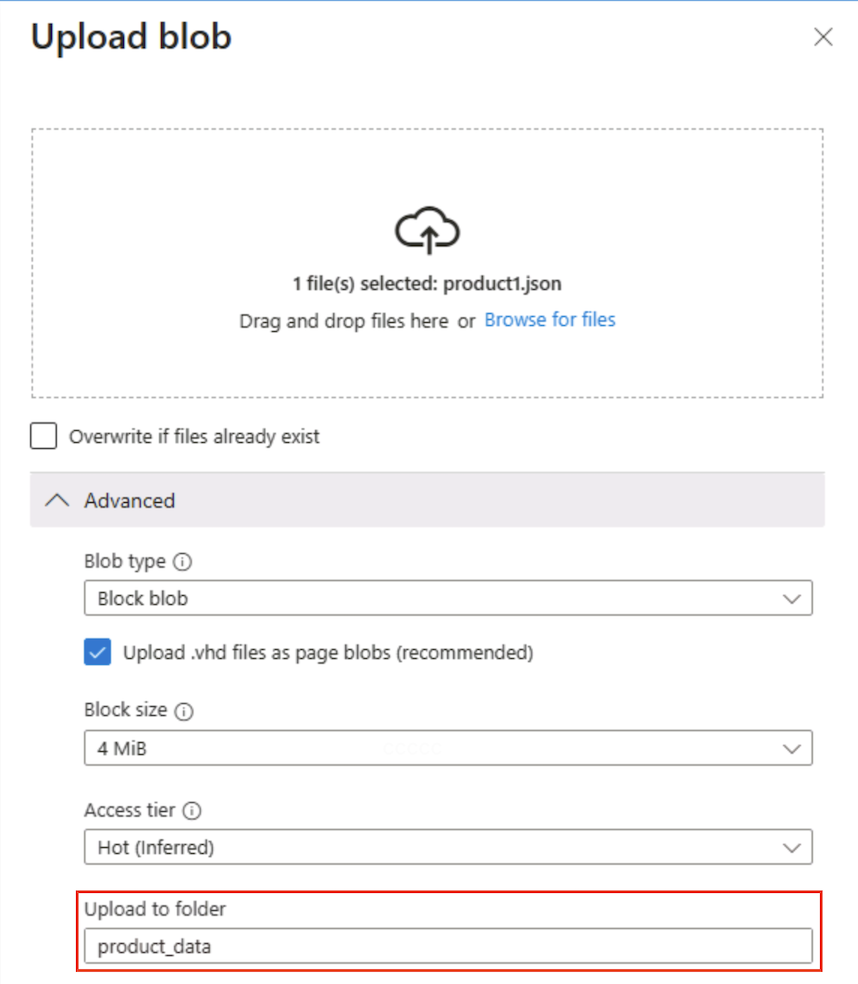Click the Browse for files link
The width and height of the screenshot is (858, 984).
(549, 320)
